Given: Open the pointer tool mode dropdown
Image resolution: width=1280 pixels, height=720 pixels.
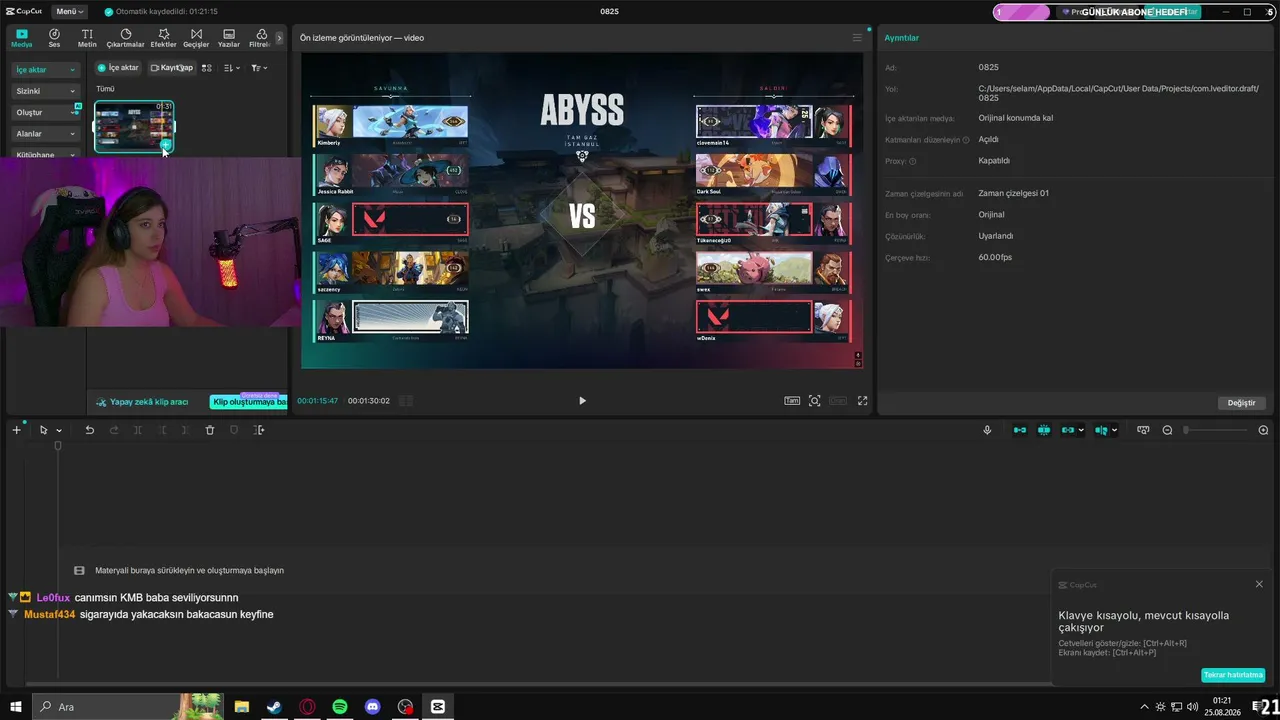Looking at the screenshot, I should click(x=59, y=431).
